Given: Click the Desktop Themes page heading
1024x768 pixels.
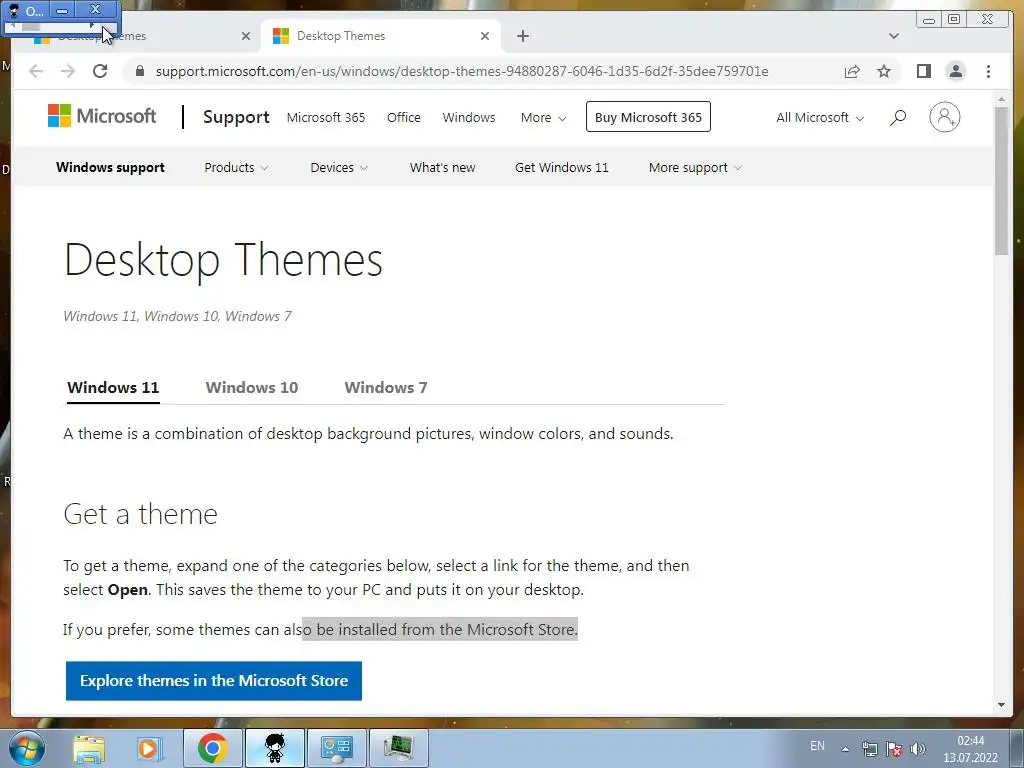Looking at the screenshot, I should [223, 260].
